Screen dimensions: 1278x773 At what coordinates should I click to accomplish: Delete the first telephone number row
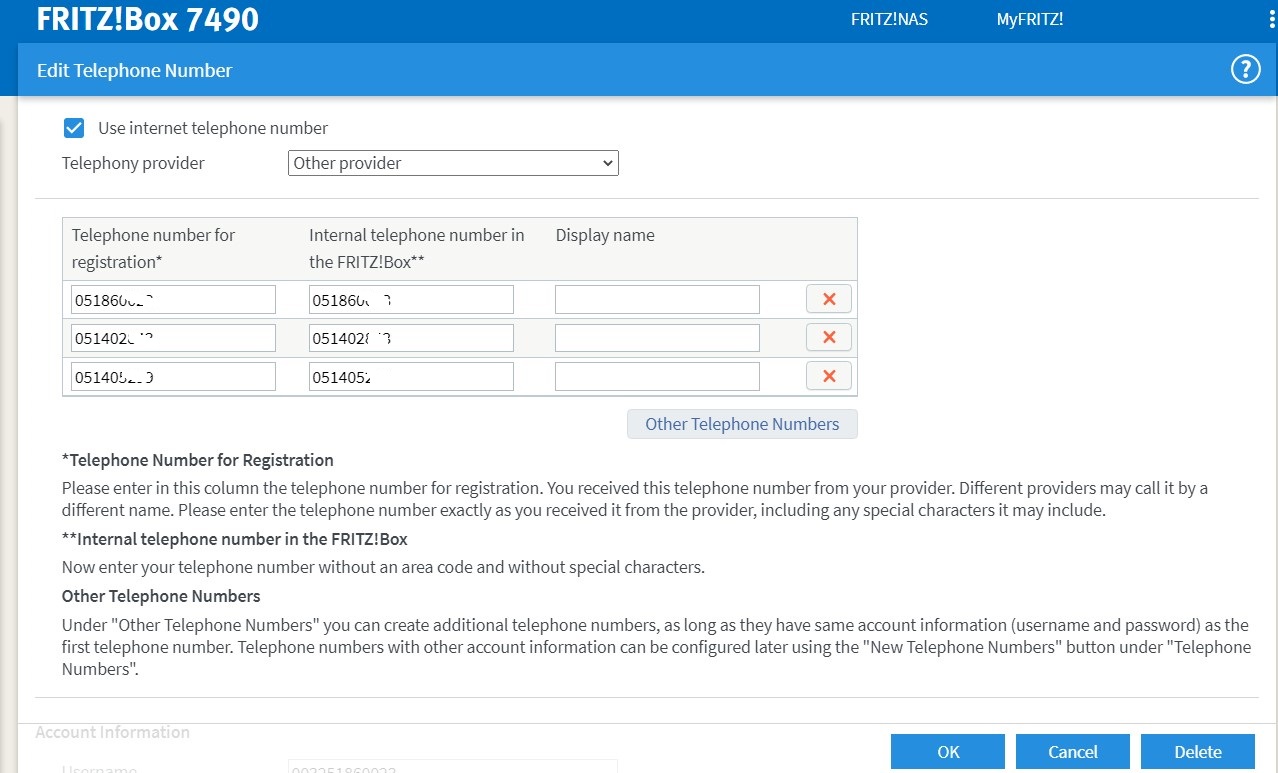click(828, 299)
